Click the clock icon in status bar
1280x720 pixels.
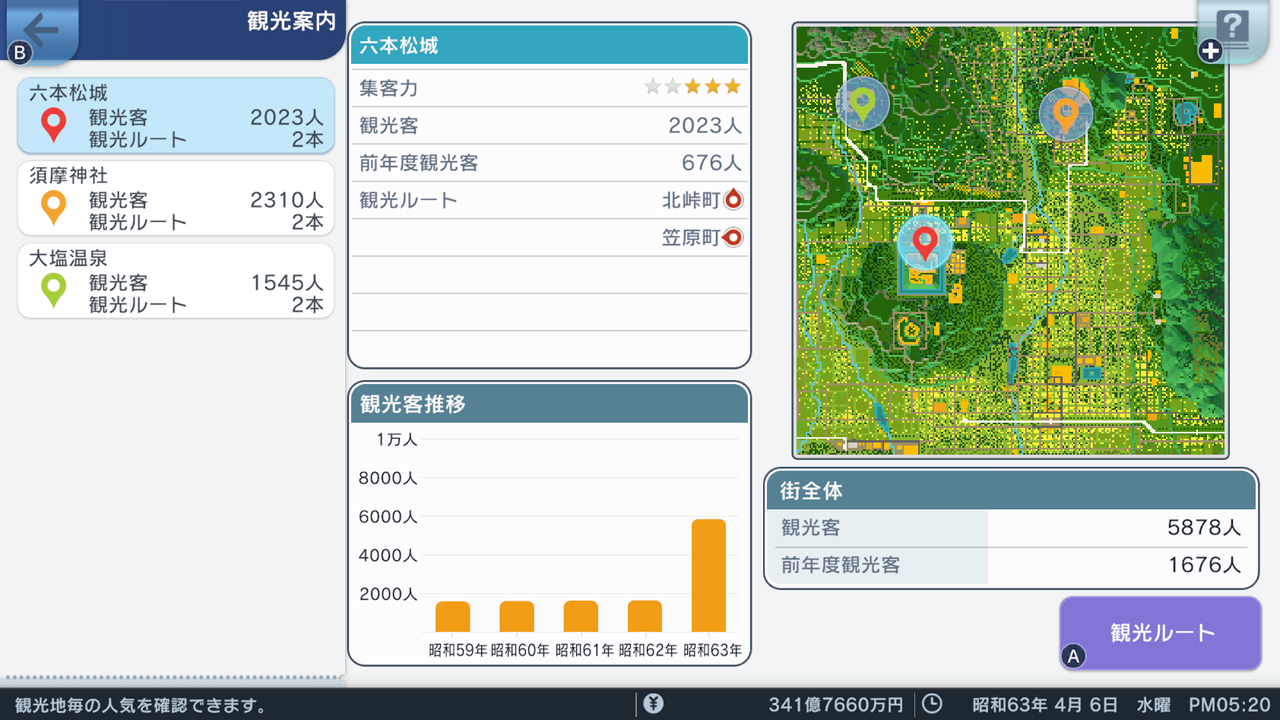point(931,704)
